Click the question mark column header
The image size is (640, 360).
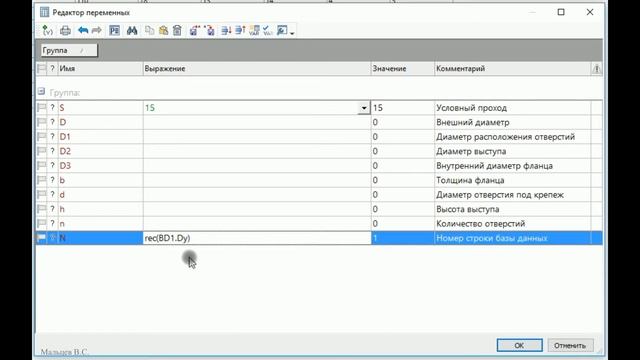point(52,69)
